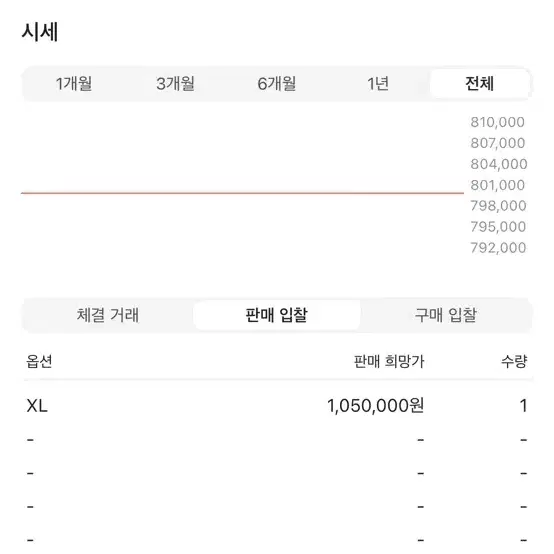Open the 판매 입찰 tab
The height and width of the screenshot is (554, 554).
277,315
